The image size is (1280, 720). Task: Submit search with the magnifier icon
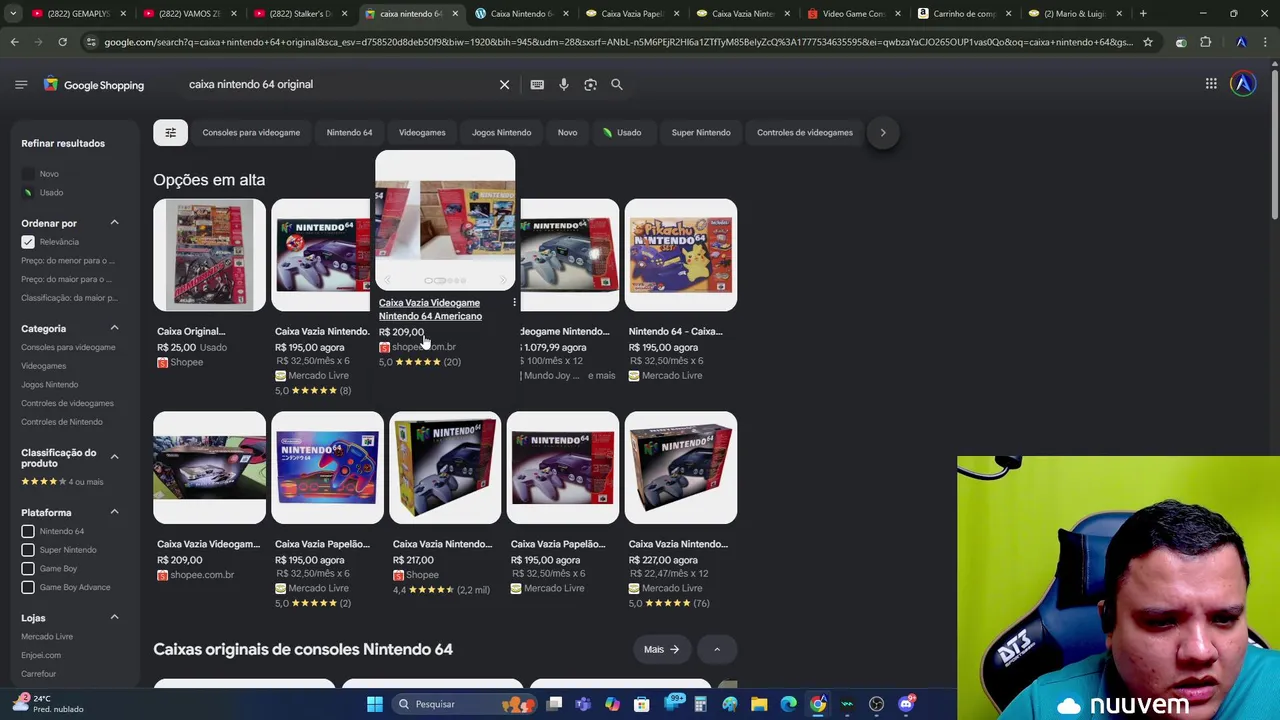[x=617, y=85]
